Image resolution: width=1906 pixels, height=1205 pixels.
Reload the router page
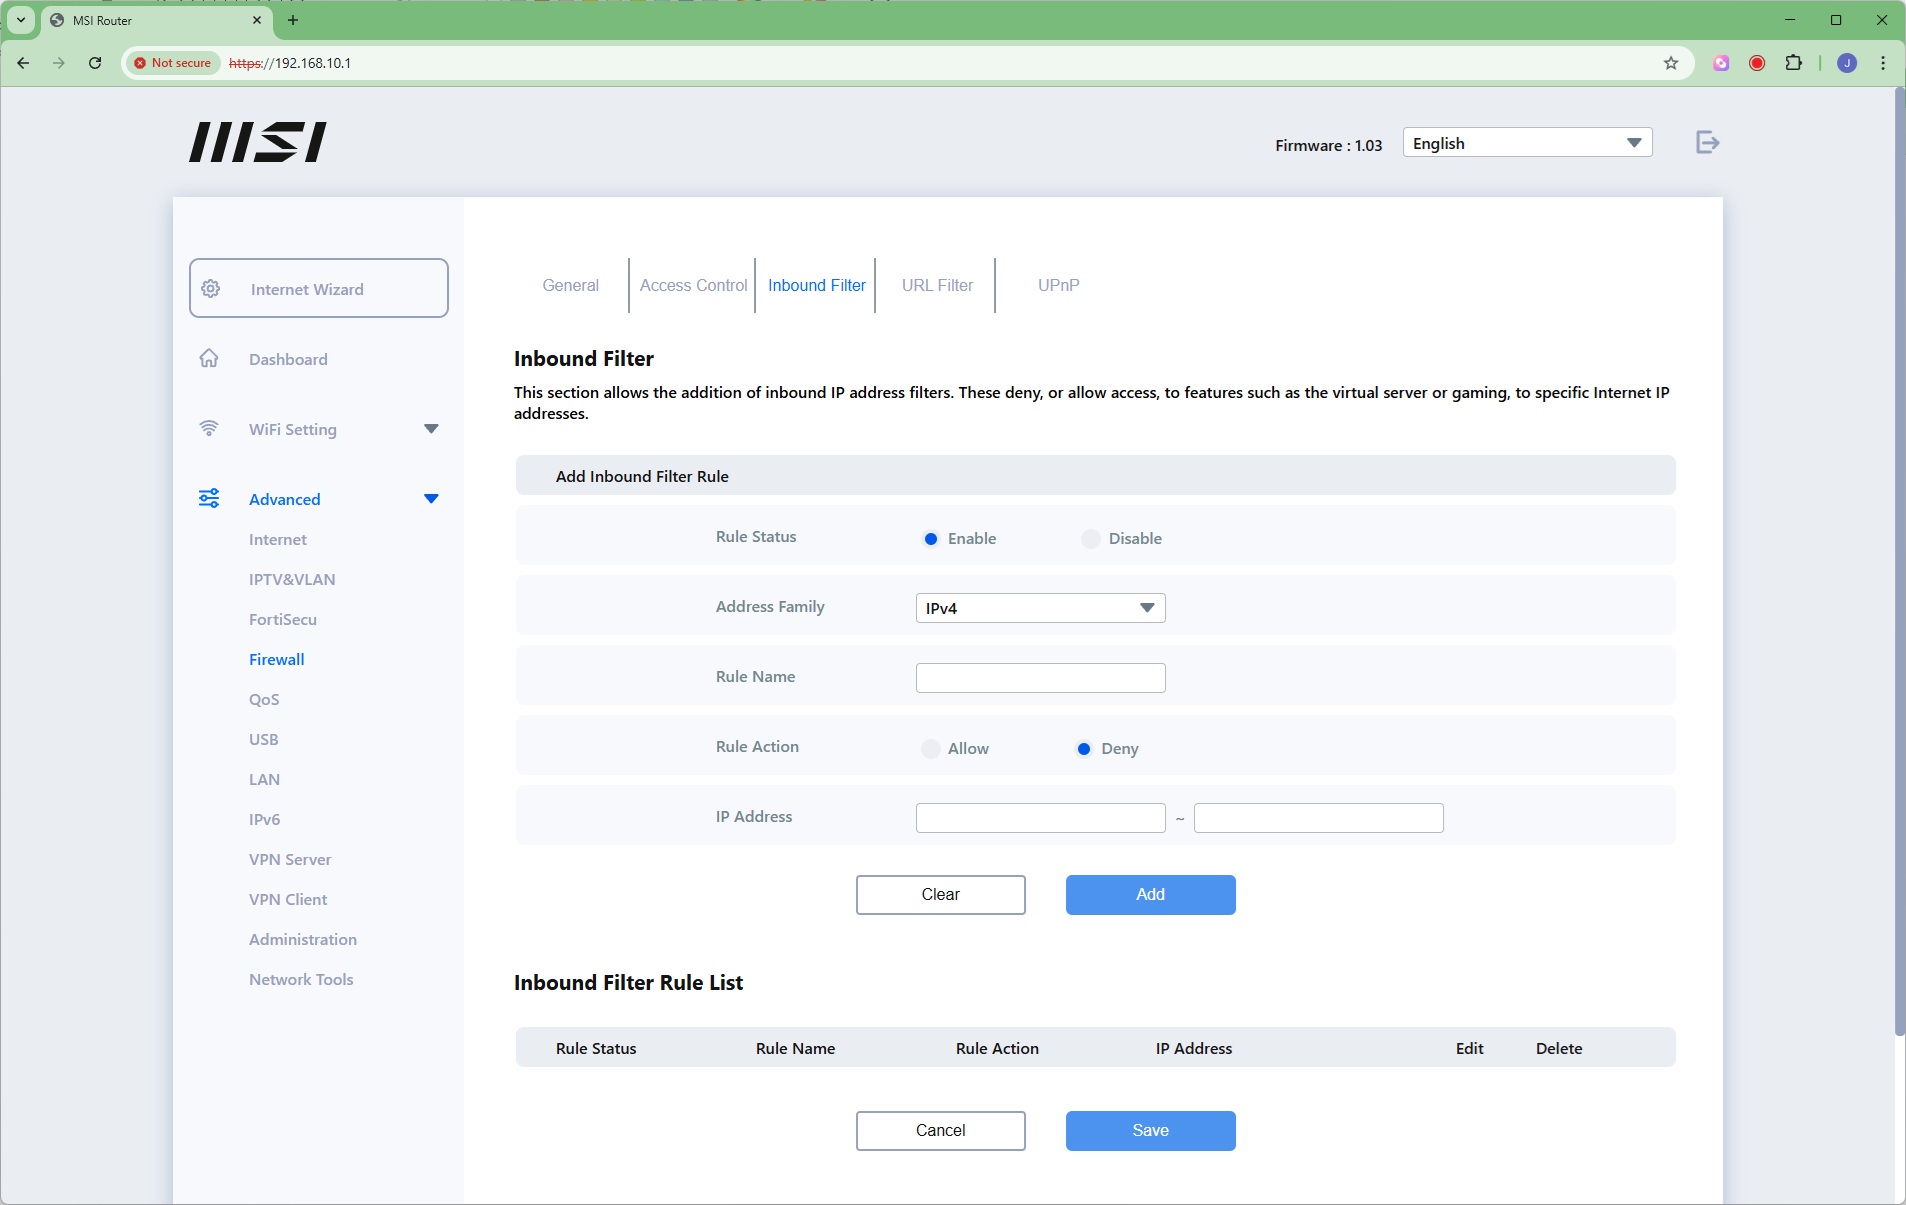[x=95, y=63]
